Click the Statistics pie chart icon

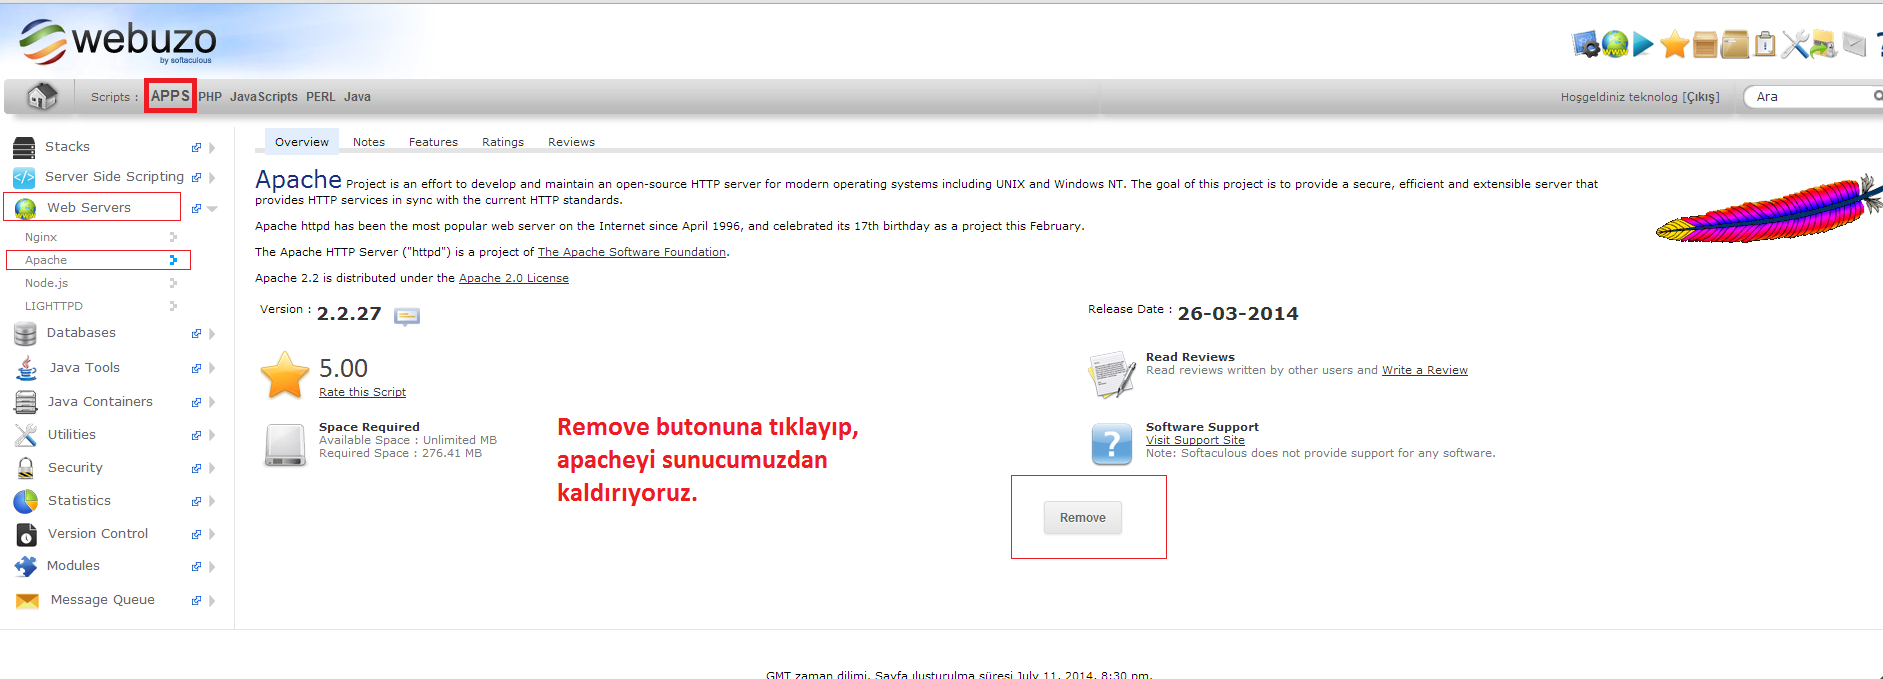26,501
